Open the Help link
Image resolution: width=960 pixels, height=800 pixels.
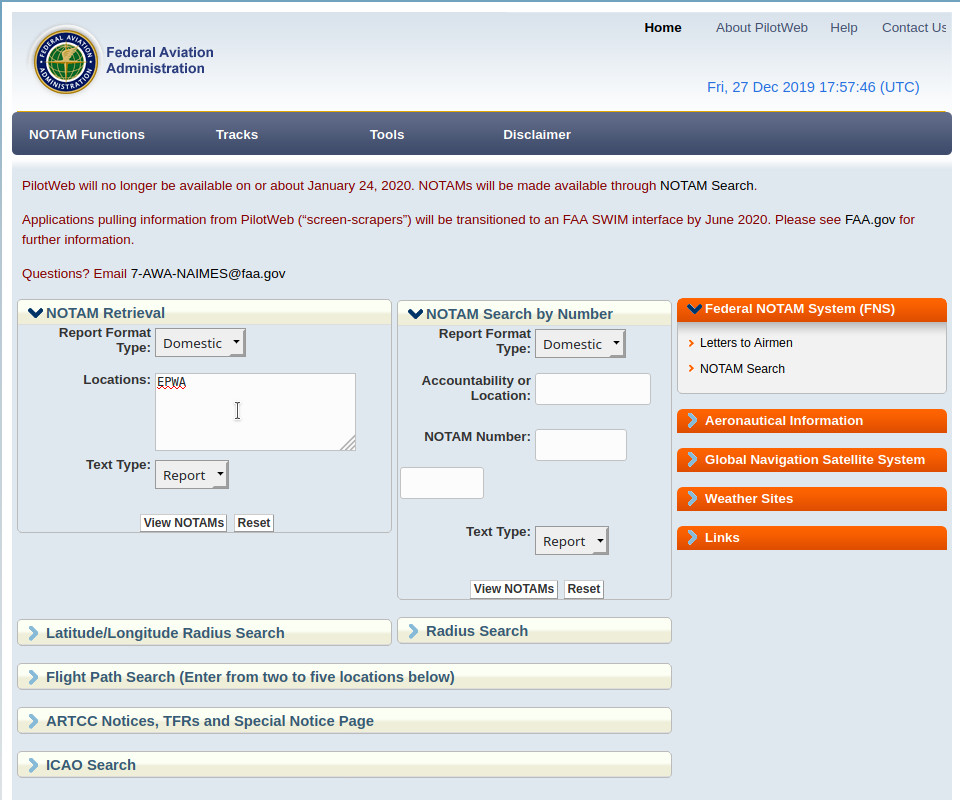pos(844,28)
